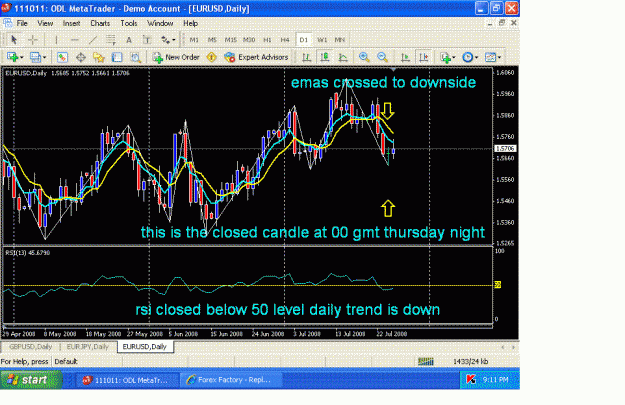Switch to the GBPUSD,Daily chart tab
Viewport: 625px width, 405px height.
(x=30, y=347)
